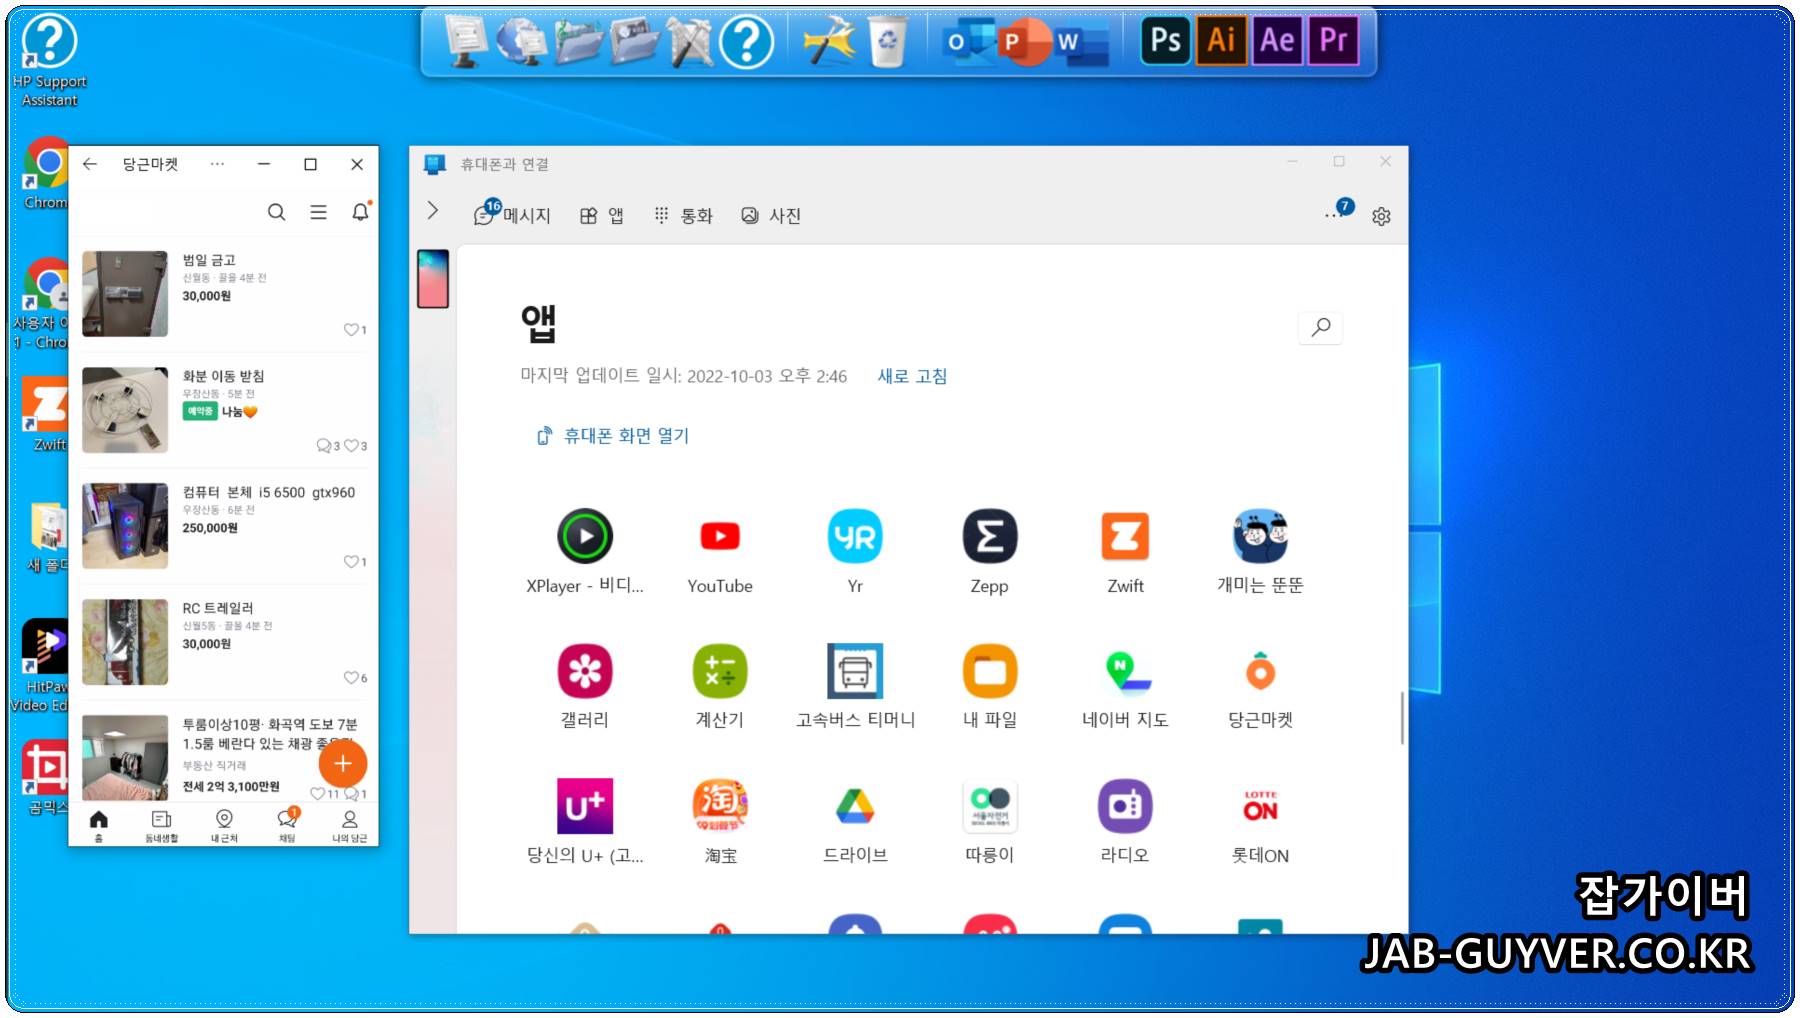Screen dimensions: 1800x1018
Task: Open the 라디오 radio app
Action: (x=1125, y=806)
